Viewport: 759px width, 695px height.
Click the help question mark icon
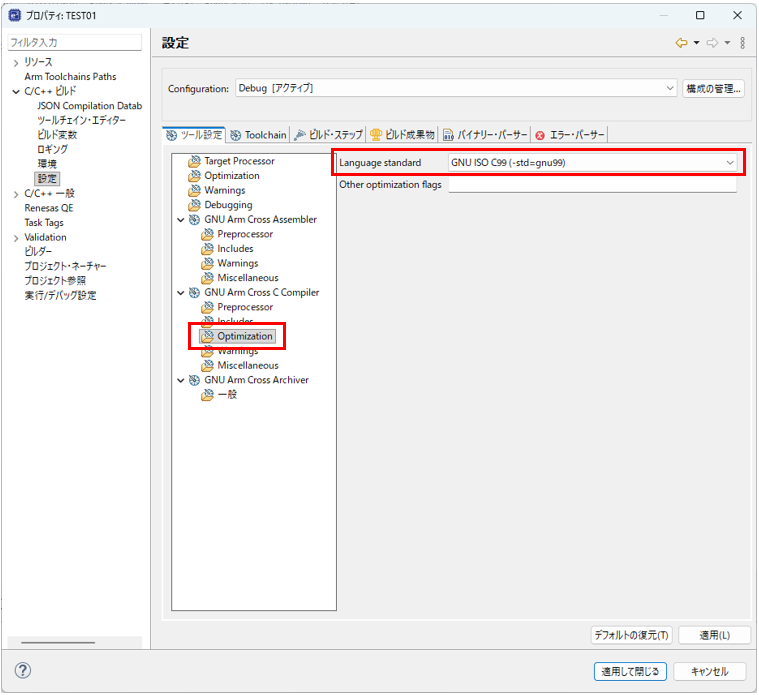pos(23,671)
